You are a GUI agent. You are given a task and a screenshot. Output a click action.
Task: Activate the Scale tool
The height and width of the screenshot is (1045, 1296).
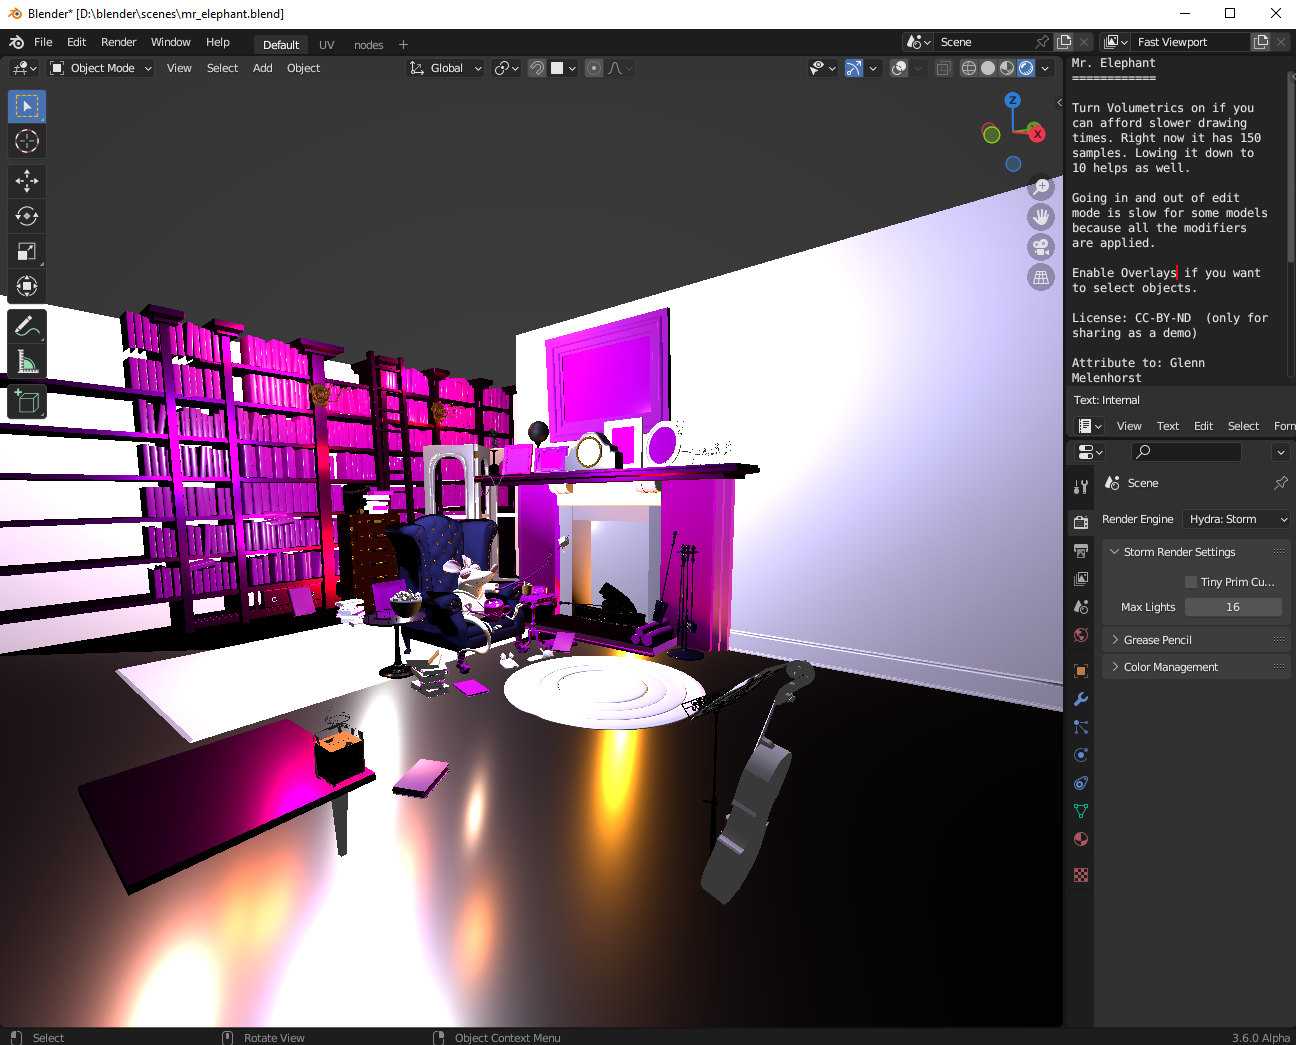[27, 251]
